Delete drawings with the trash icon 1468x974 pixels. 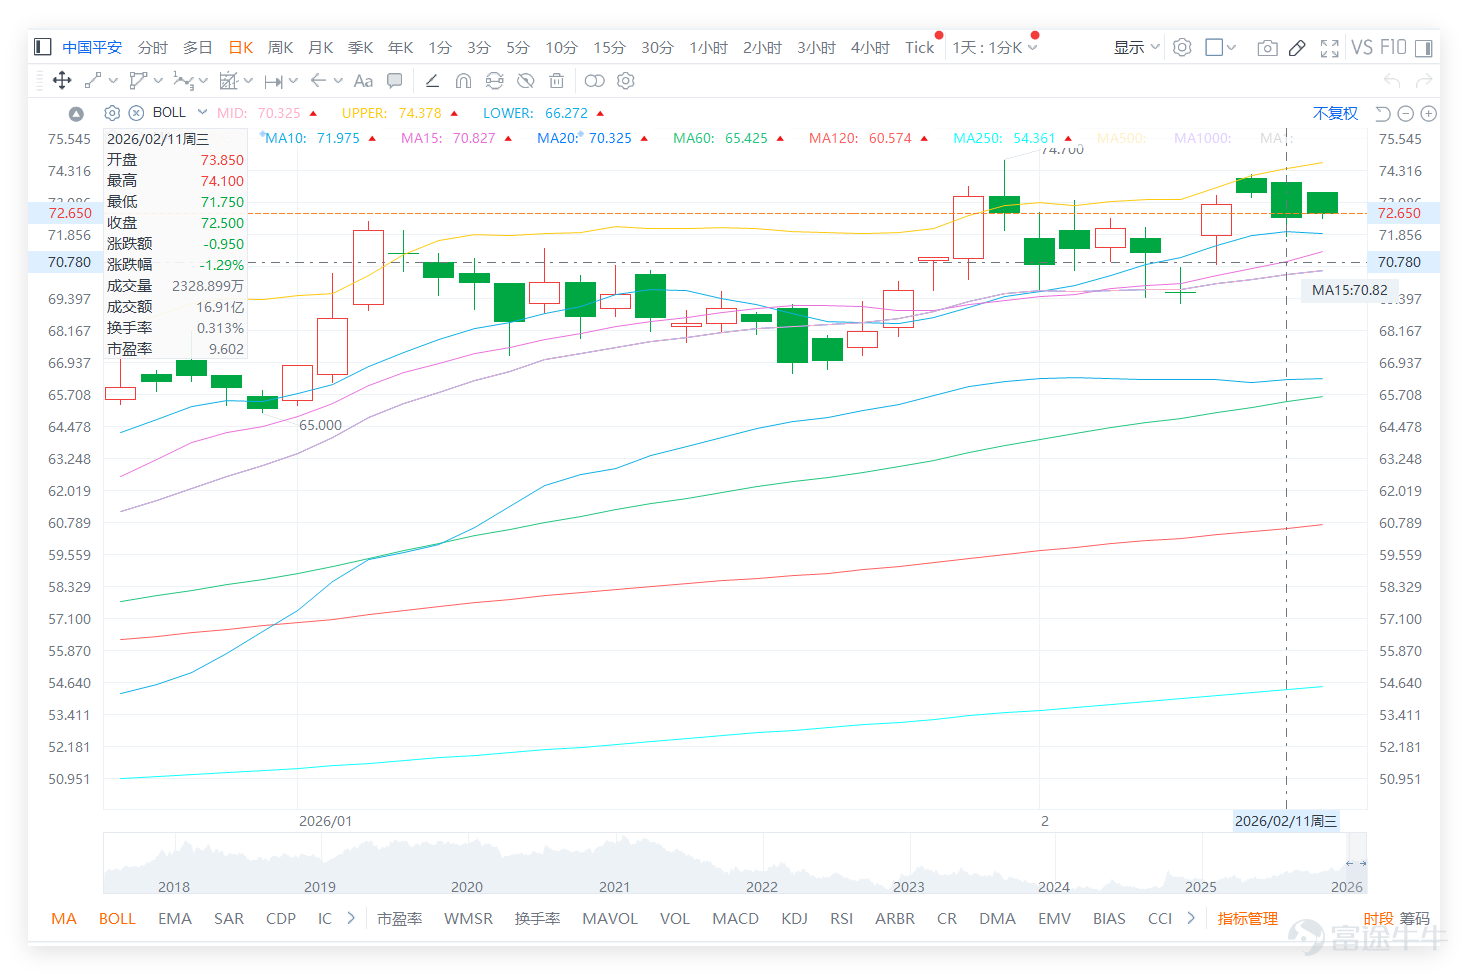[557, 81]
